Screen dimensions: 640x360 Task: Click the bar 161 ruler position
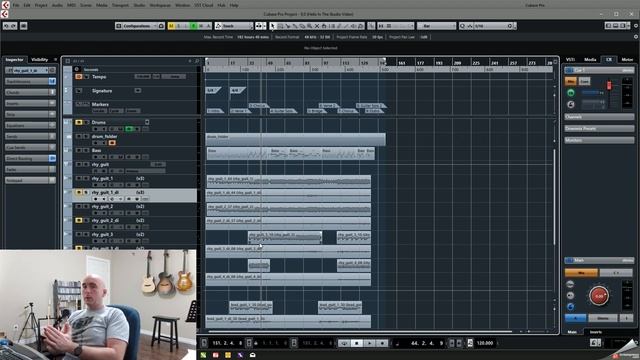[402, 63]
